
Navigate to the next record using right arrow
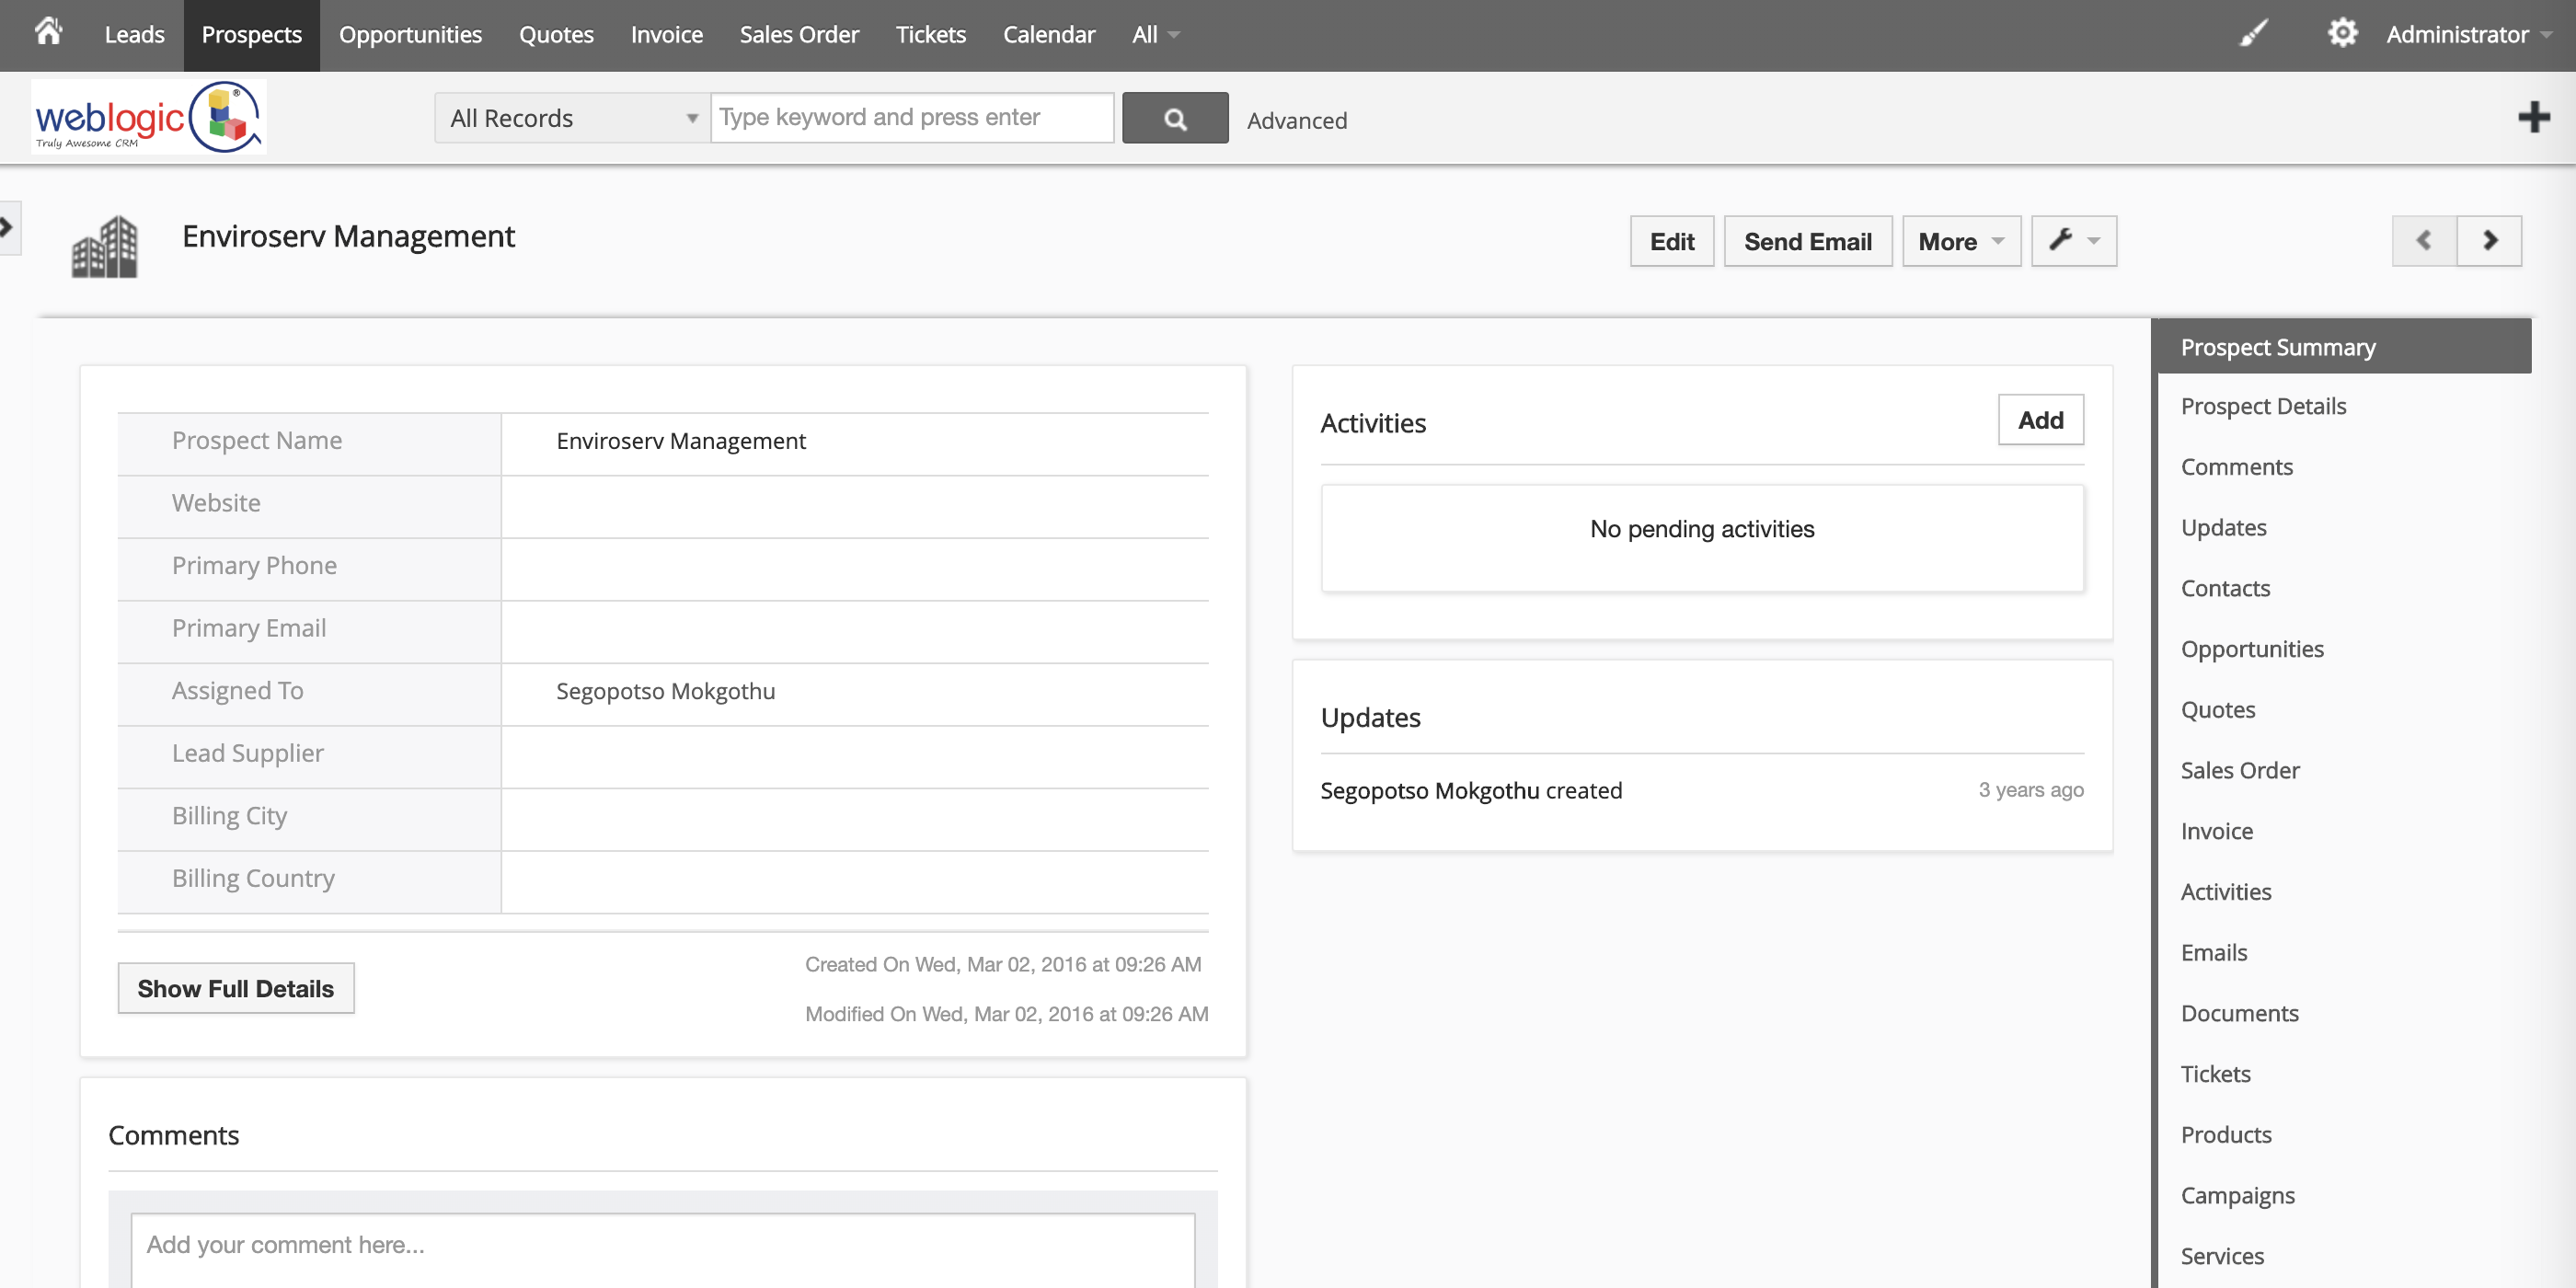coord(2489,241)
